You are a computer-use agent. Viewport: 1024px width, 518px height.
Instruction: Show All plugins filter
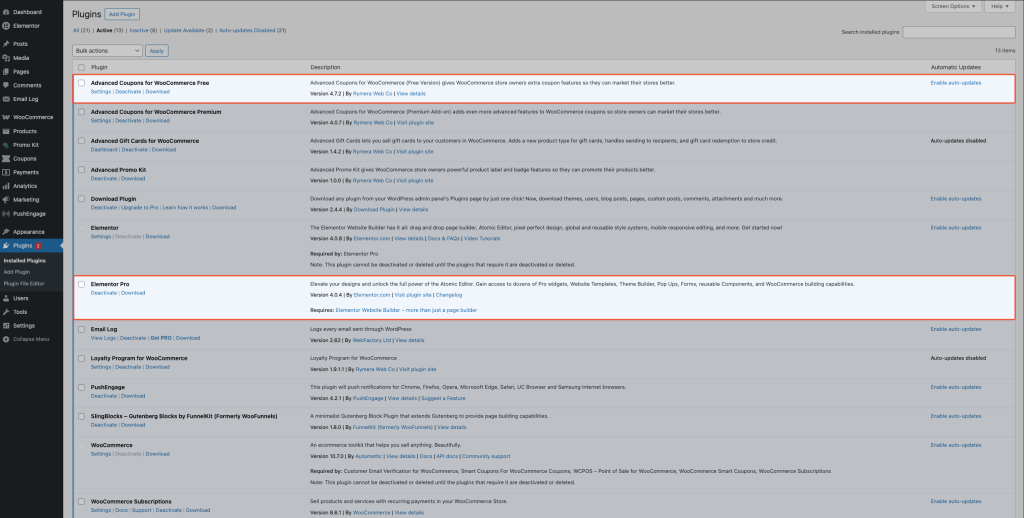(82, 30)
